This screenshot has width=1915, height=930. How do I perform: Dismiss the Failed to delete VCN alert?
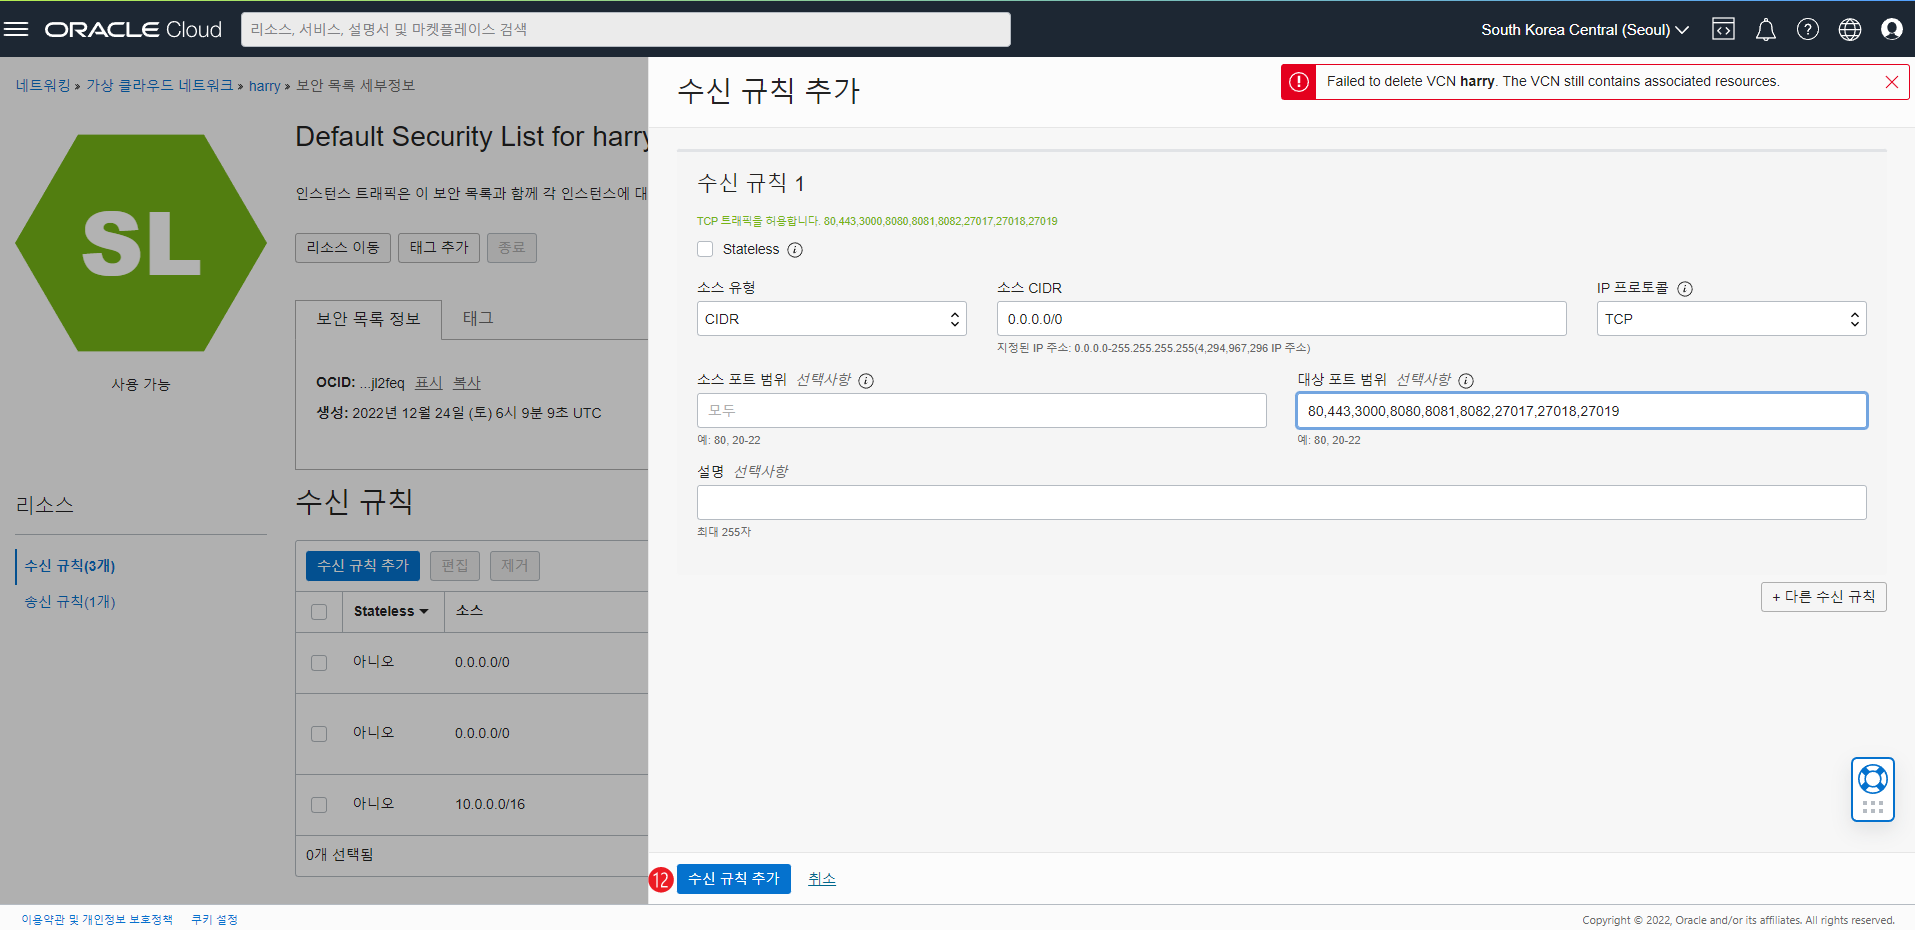click(1892, 82)
